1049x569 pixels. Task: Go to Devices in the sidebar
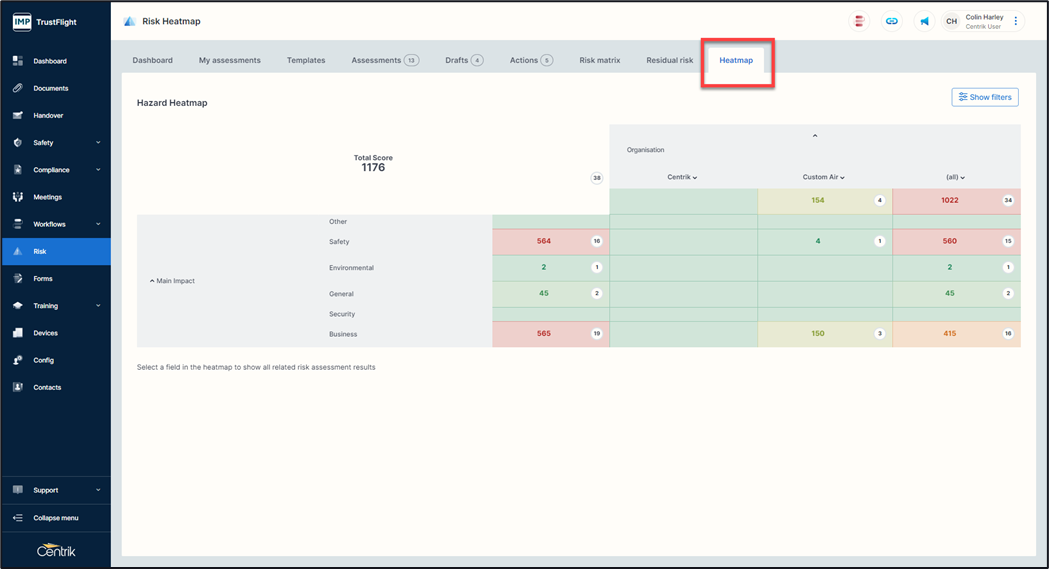pyautogui.click(x=45, y=333)
